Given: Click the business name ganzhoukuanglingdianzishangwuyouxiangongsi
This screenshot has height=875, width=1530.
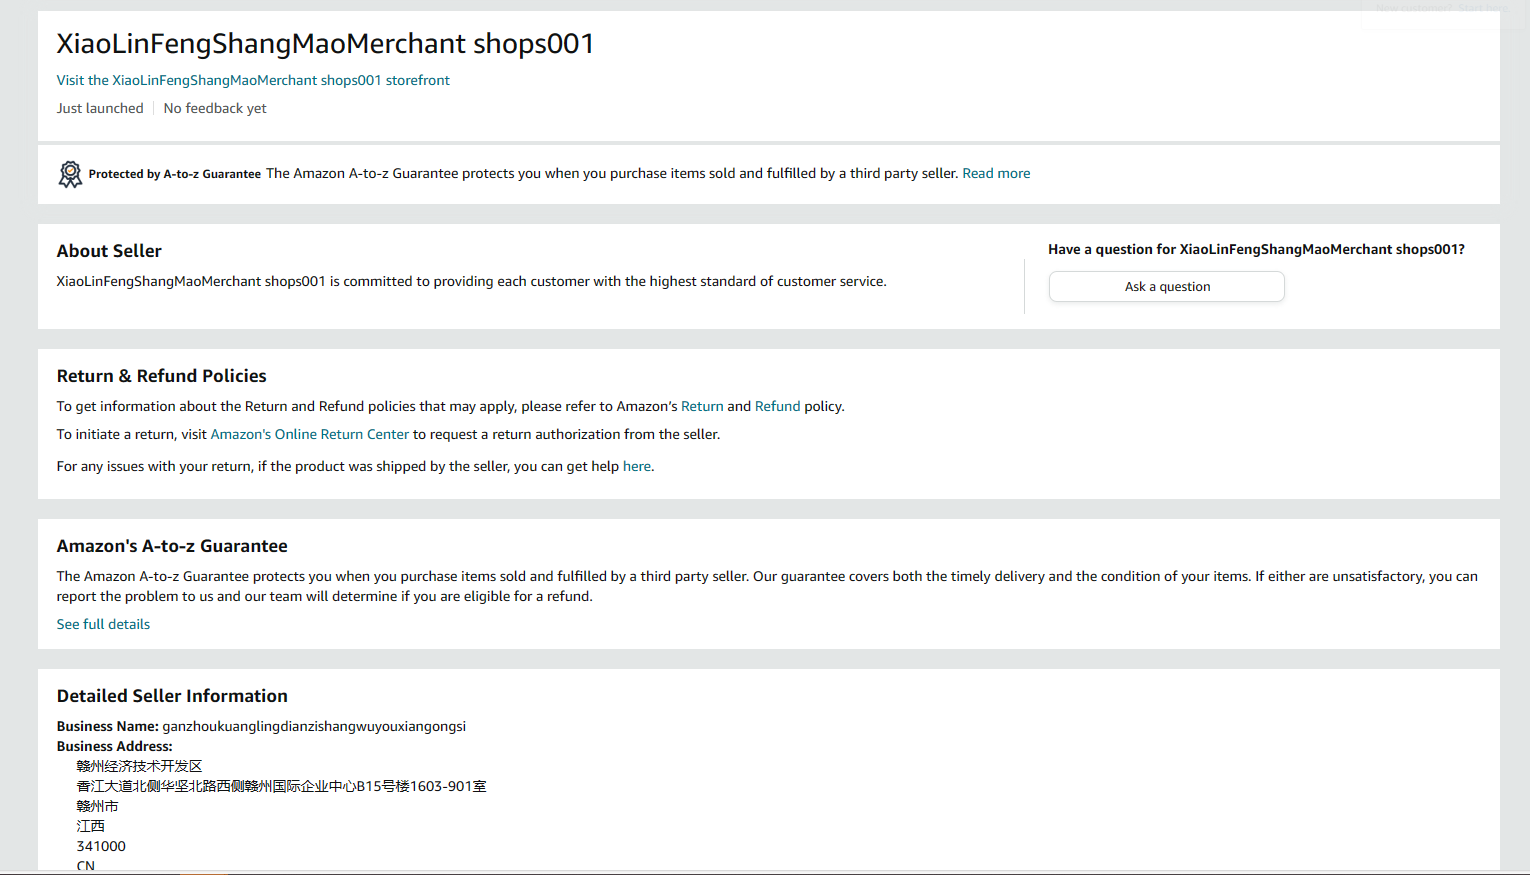Looking at the screenshot, I should [x=314, y=726].
